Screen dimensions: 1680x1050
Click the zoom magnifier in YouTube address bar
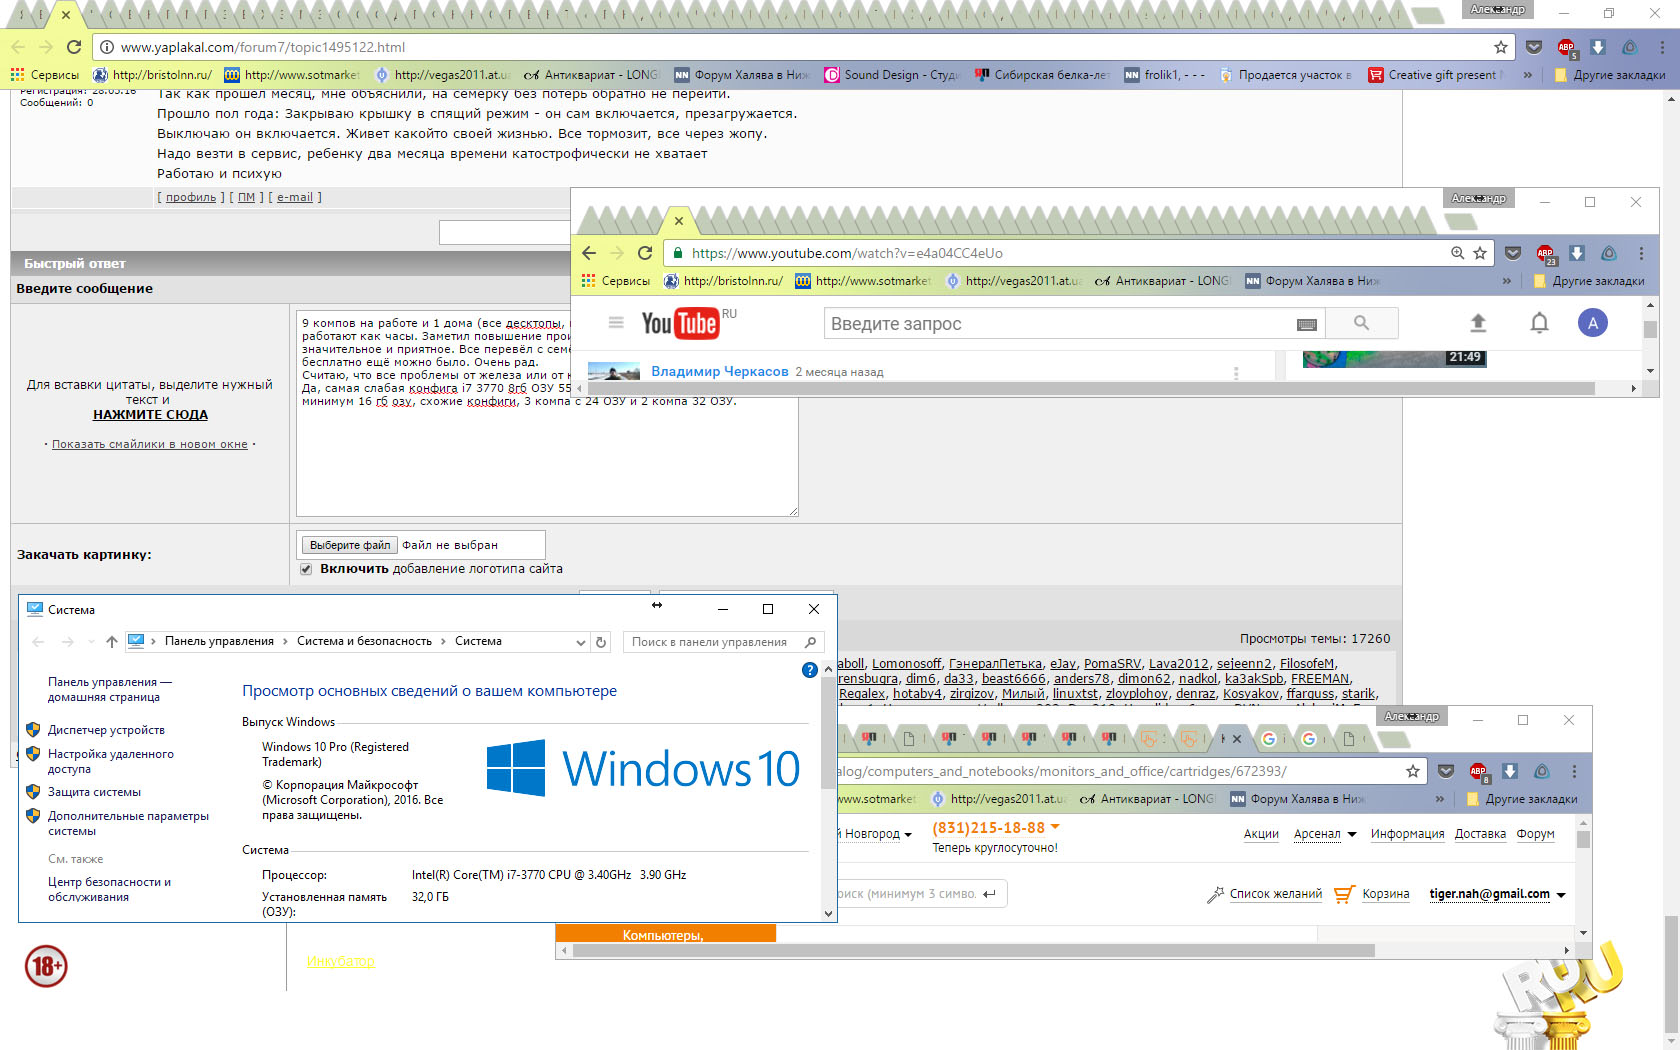pyautogui.click(x=1458, y=253)
